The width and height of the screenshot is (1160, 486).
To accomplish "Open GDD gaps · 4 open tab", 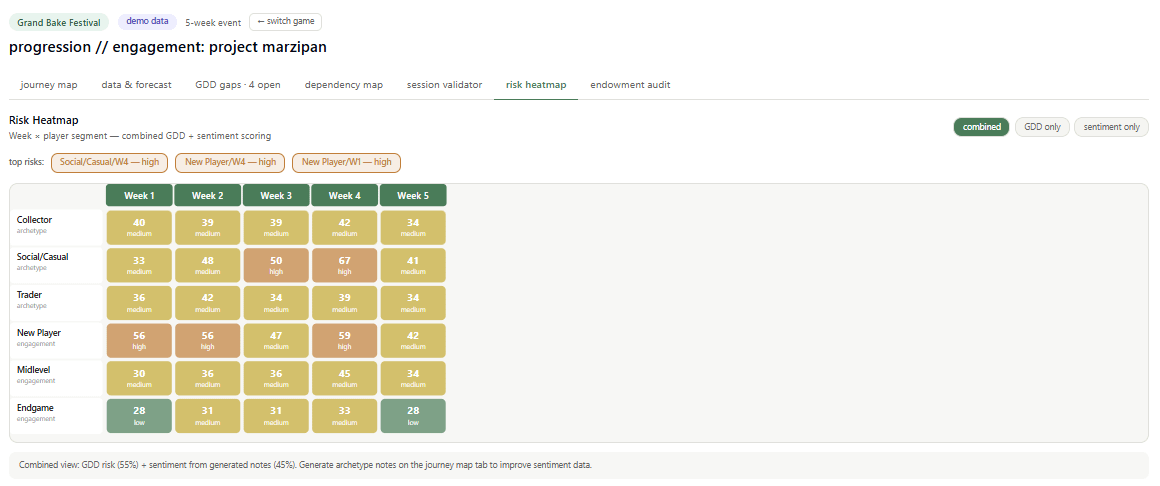I will click(238, 85).
